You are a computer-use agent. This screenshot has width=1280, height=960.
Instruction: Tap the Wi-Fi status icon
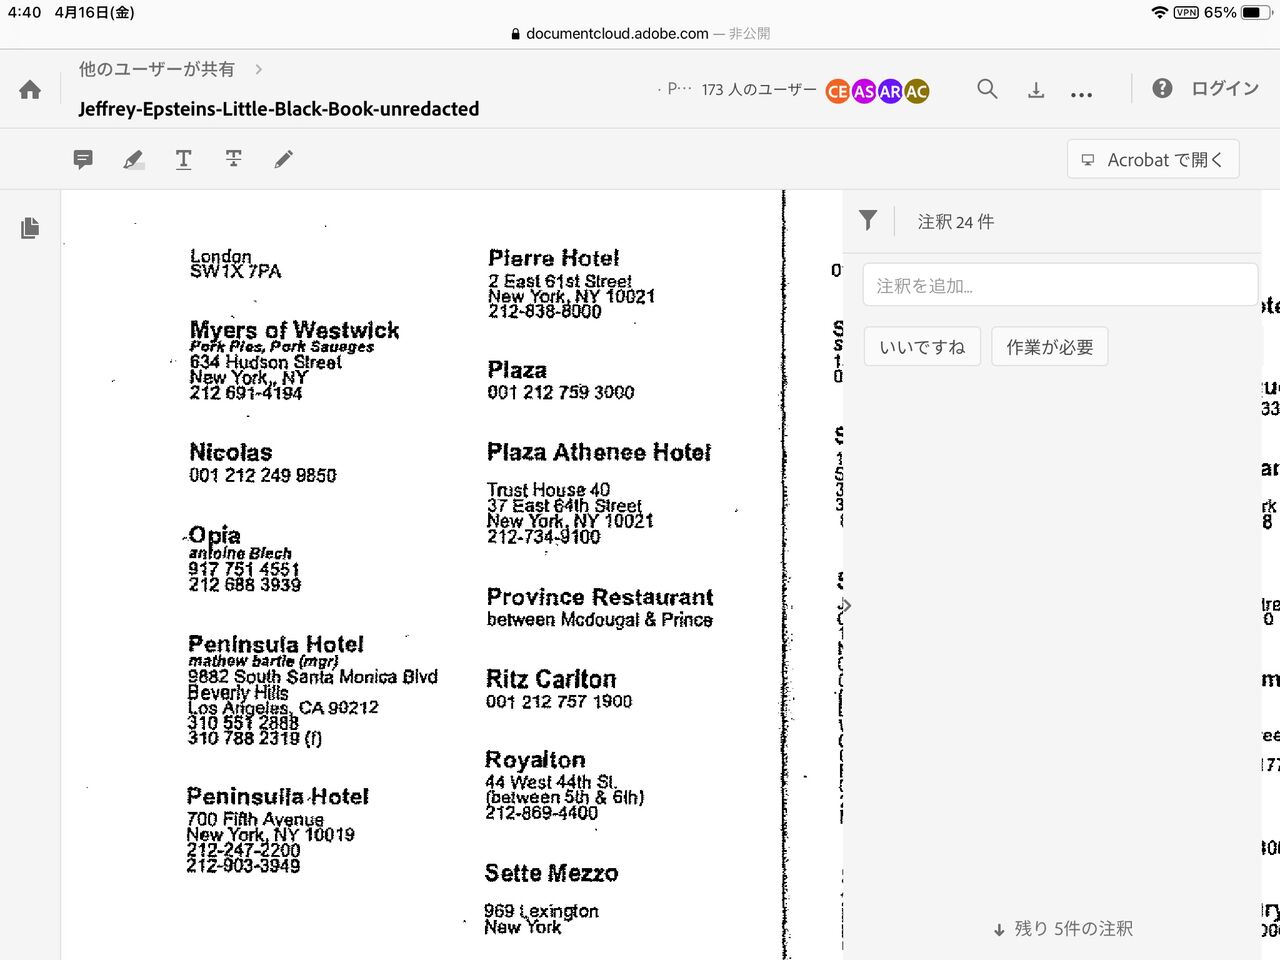[x=1160, y=12]
